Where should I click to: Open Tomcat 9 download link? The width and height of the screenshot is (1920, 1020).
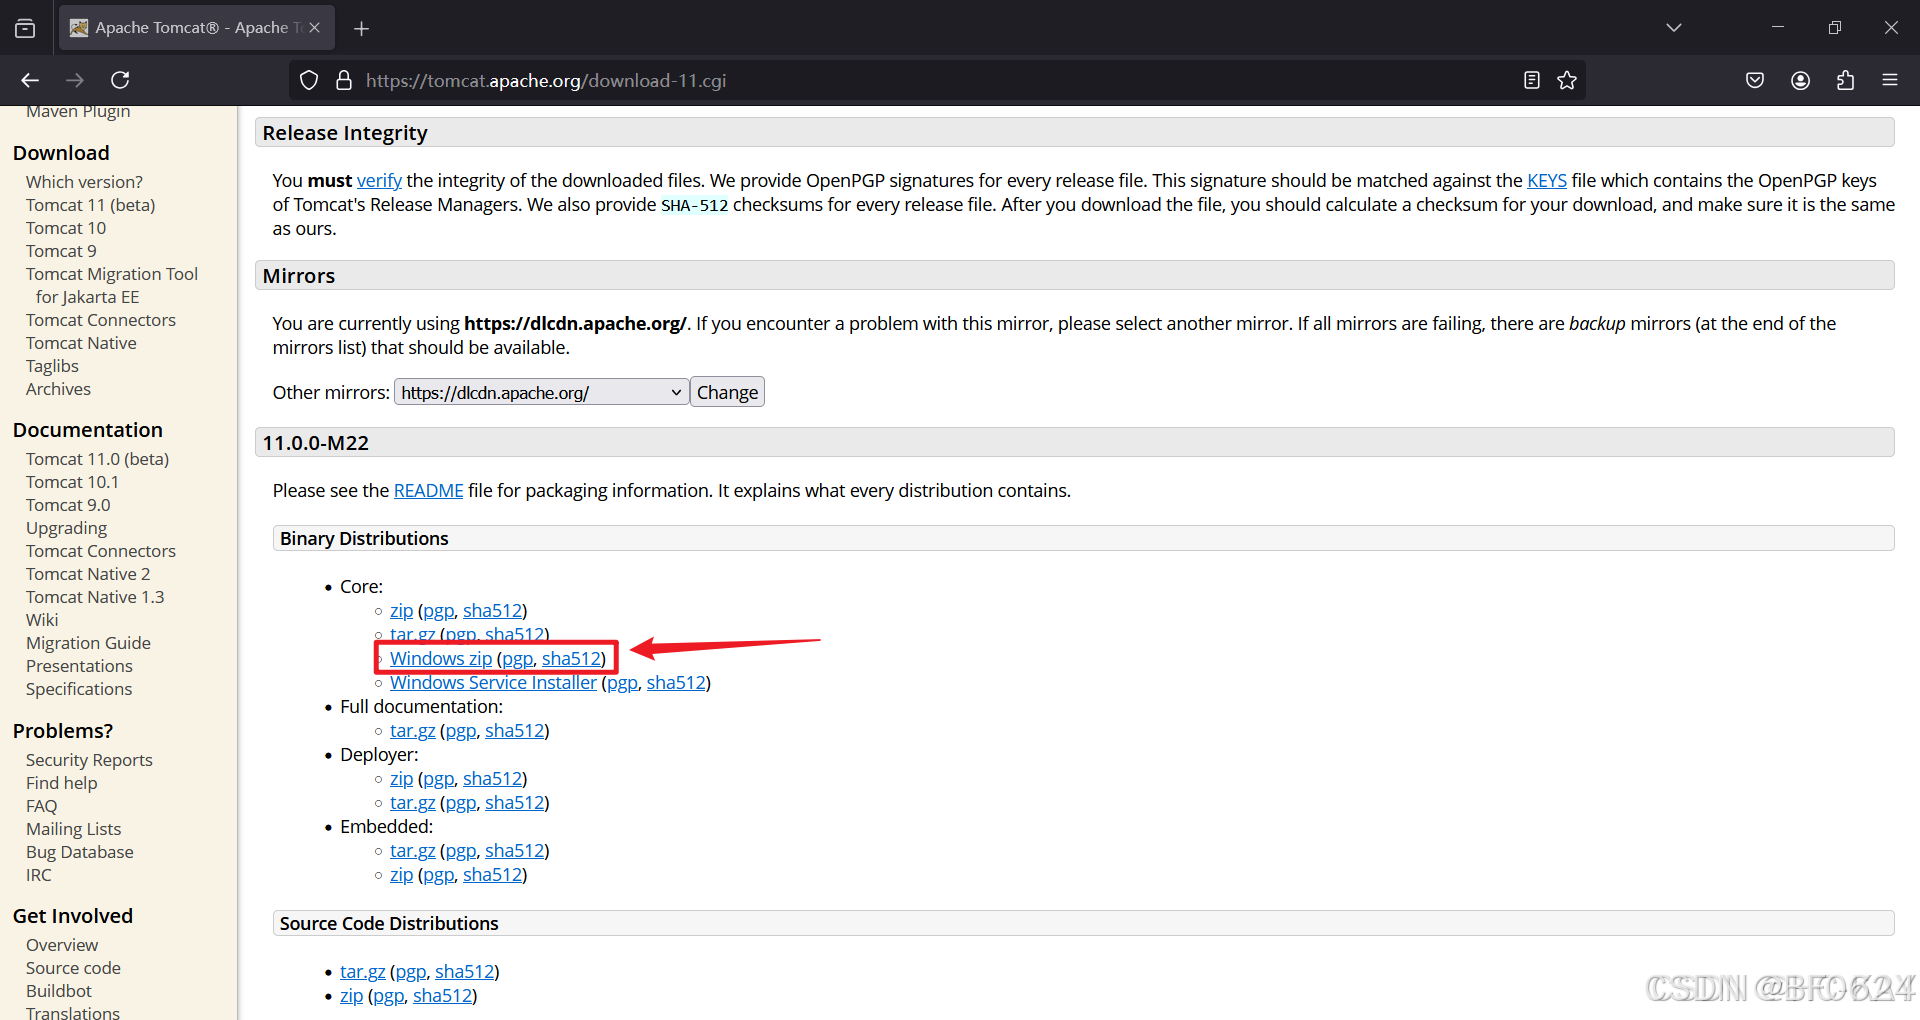tap(61, 251)
